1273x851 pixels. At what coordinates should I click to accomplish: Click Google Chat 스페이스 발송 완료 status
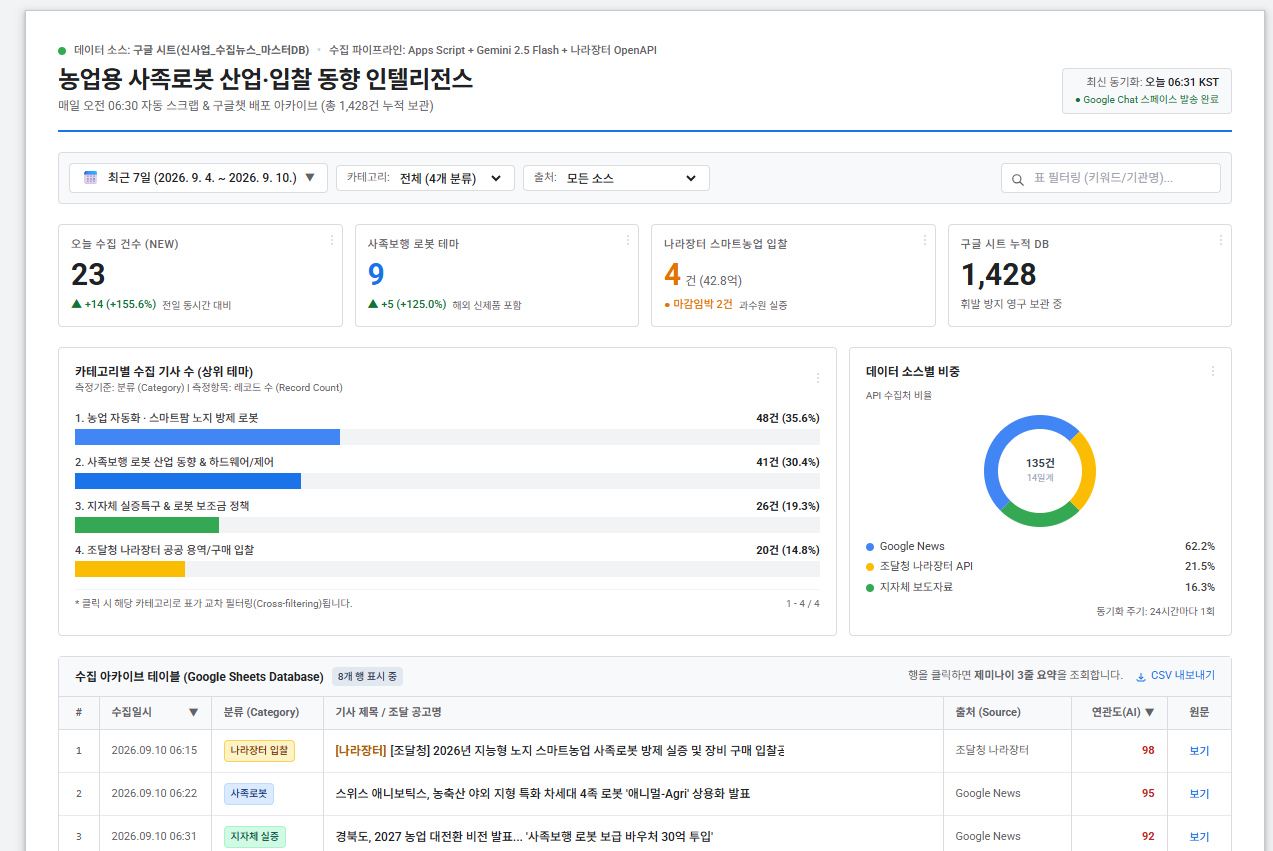[x=1147, y=100]
